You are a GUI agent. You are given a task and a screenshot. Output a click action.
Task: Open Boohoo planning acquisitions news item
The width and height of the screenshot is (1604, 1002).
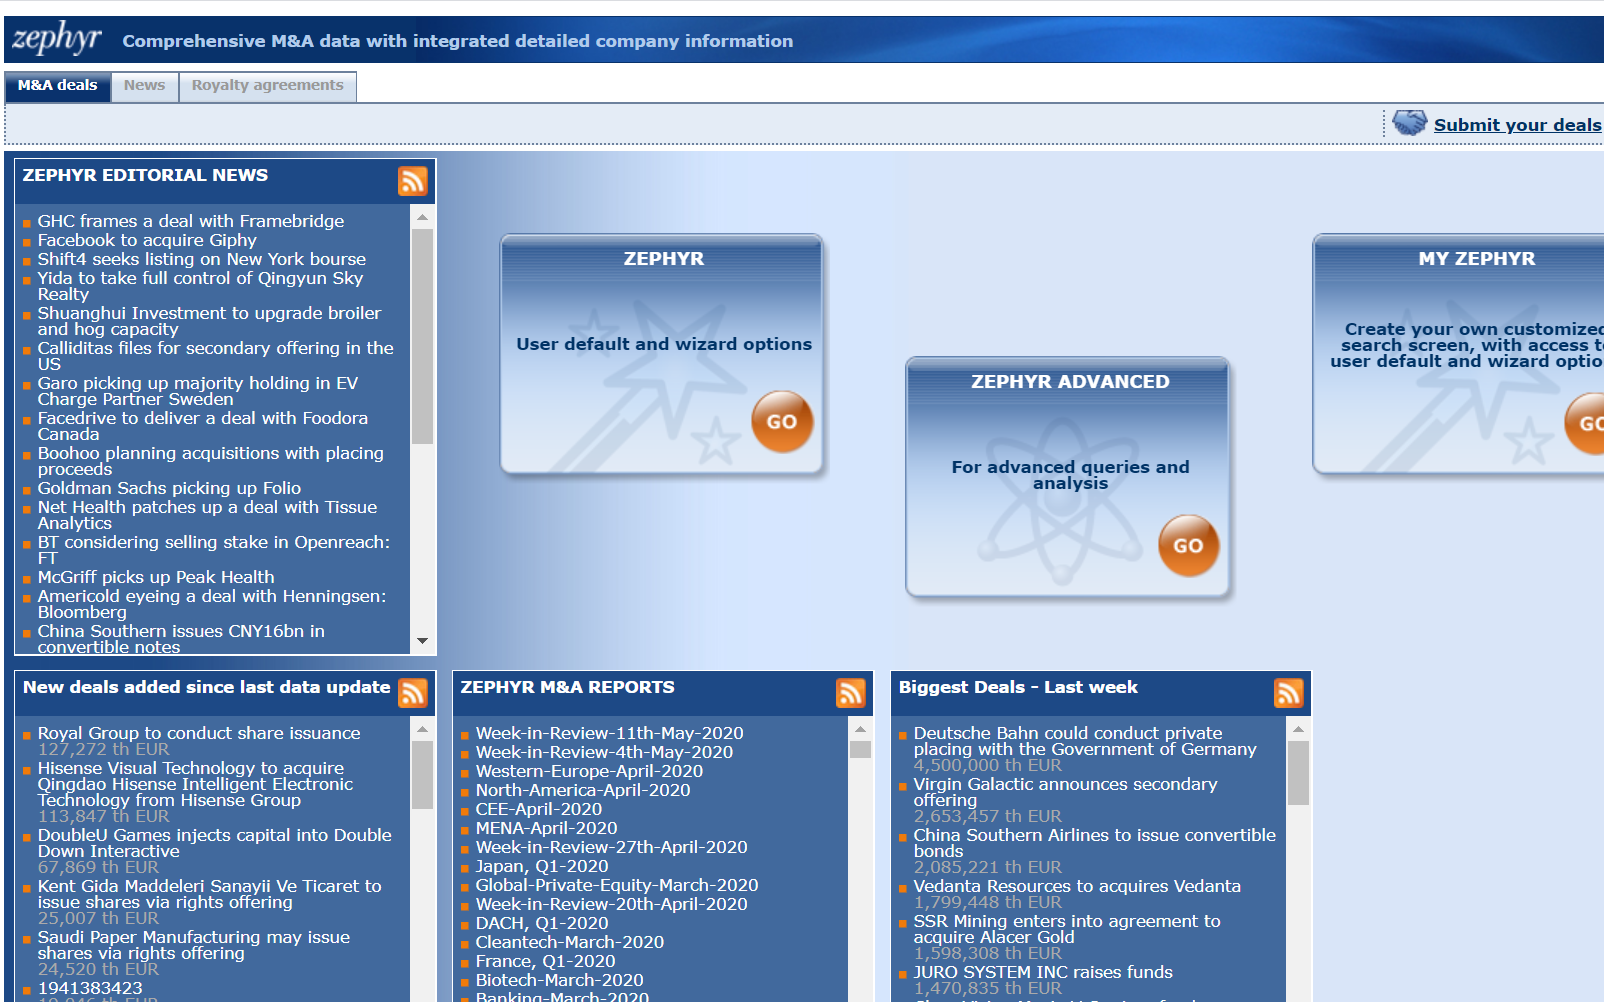coord(210,461)
